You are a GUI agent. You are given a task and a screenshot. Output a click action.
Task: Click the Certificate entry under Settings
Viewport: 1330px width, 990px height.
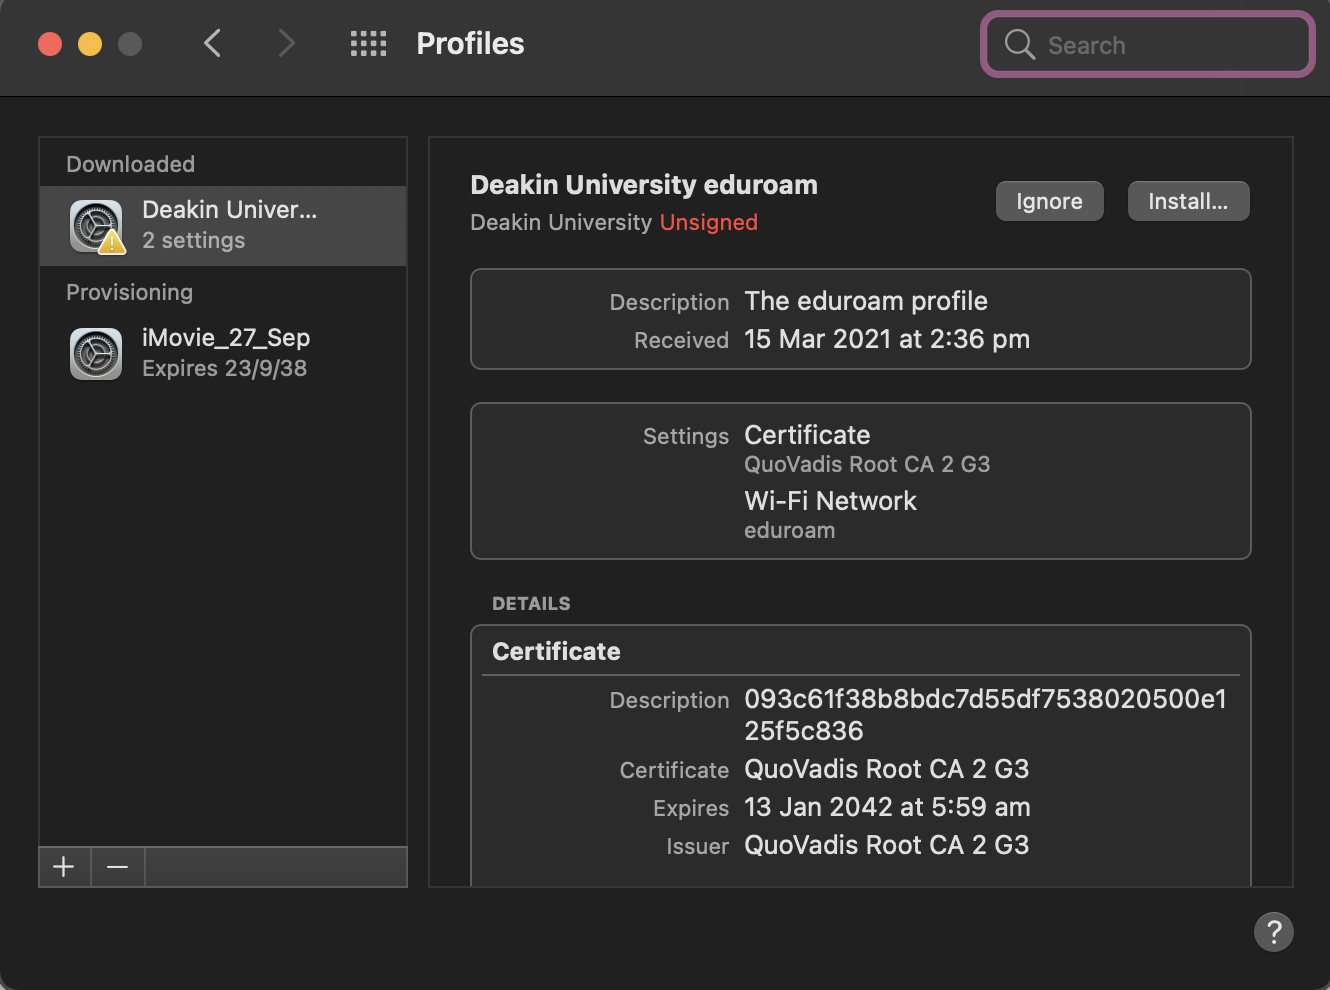pyautogui.click(x=807, y=435)
